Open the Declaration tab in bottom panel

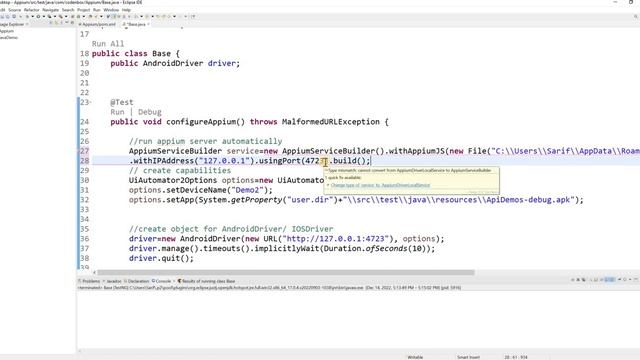(137, 281)
